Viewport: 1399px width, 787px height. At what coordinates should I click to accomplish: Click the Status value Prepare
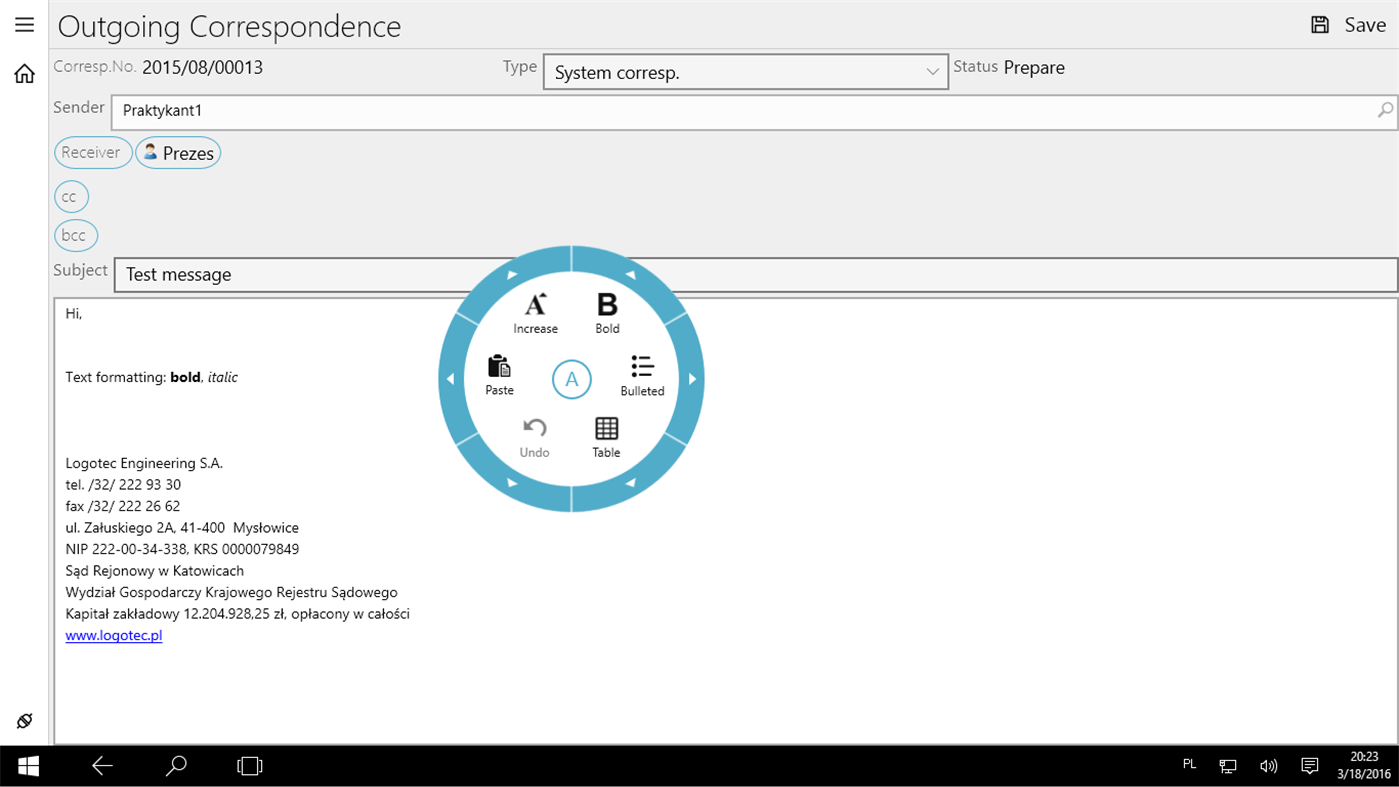1034,68
